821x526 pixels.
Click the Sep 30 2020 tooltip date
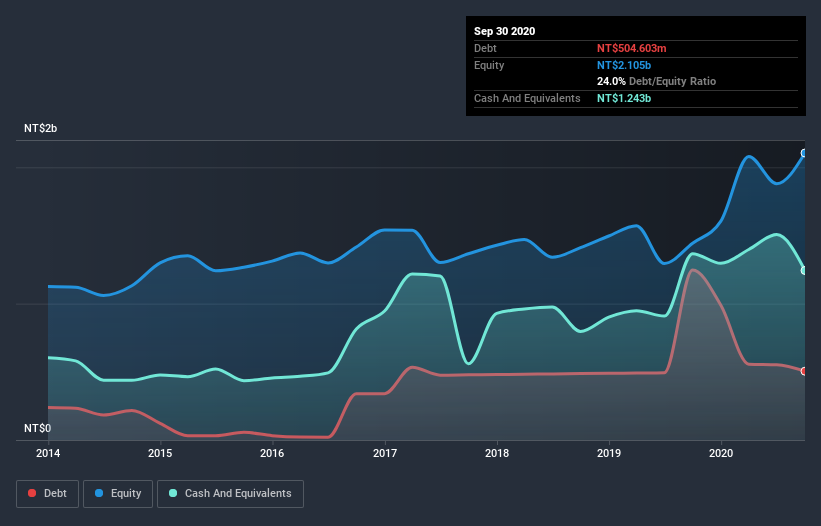coord(505,31)
